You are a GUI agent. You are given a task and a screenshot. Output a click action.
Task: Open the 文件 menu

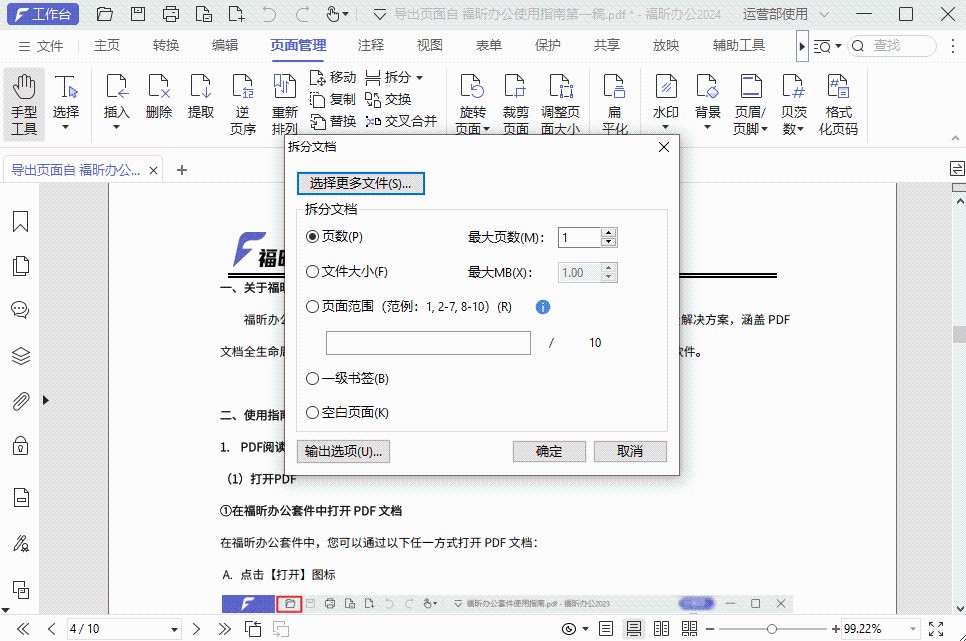point(41,46)
